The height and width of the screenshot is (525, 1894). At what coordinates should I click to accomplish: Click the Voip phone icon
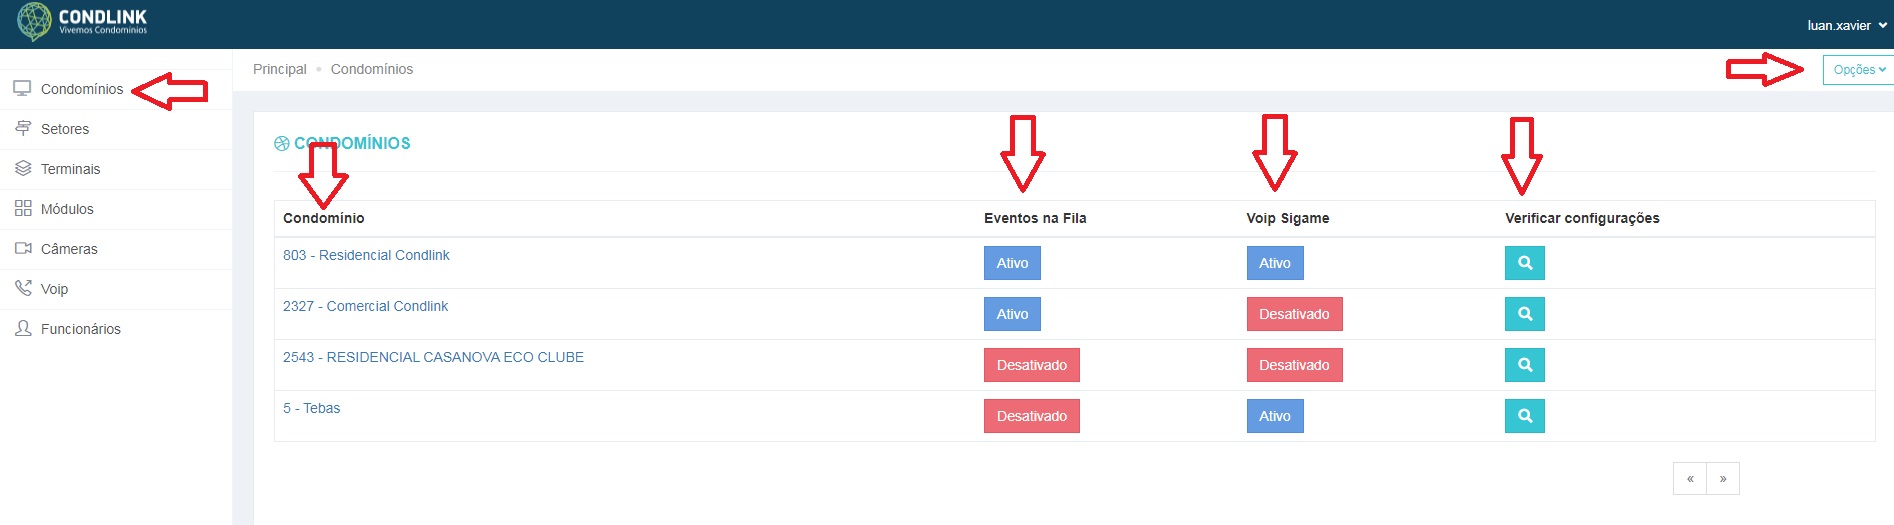(x=23, y=289)
